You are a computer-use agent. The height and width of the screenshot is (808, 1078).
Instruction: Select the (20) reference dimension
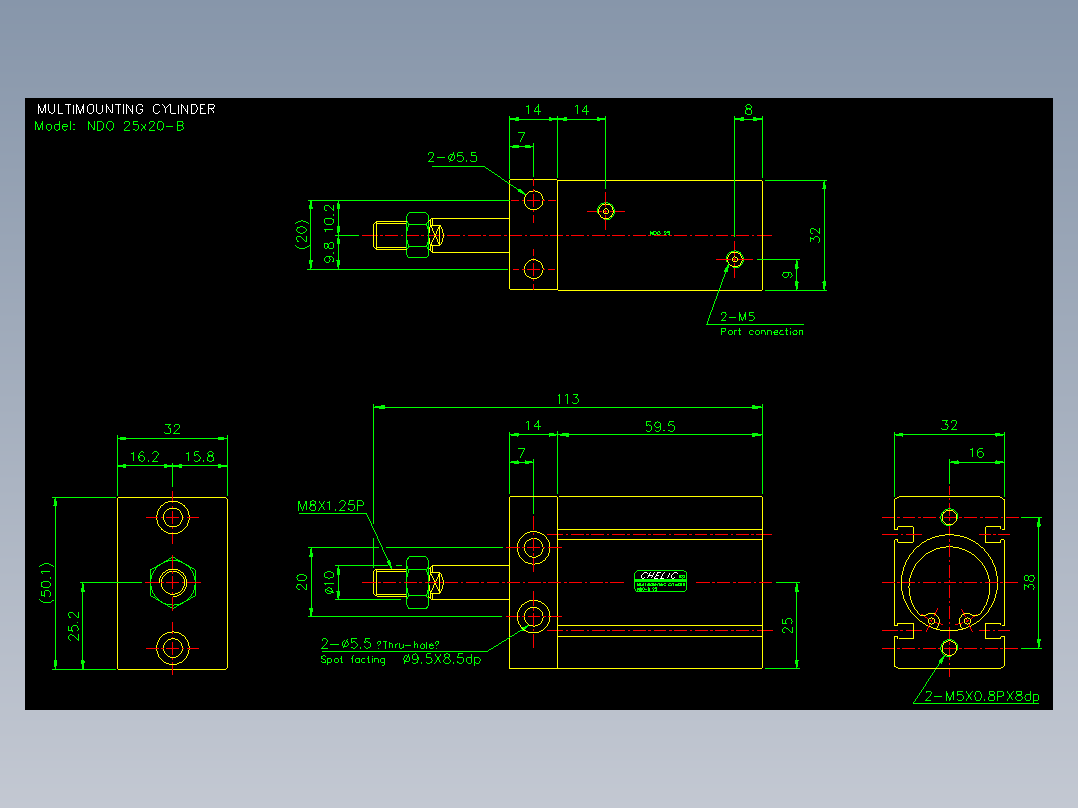tap(301, 234)
